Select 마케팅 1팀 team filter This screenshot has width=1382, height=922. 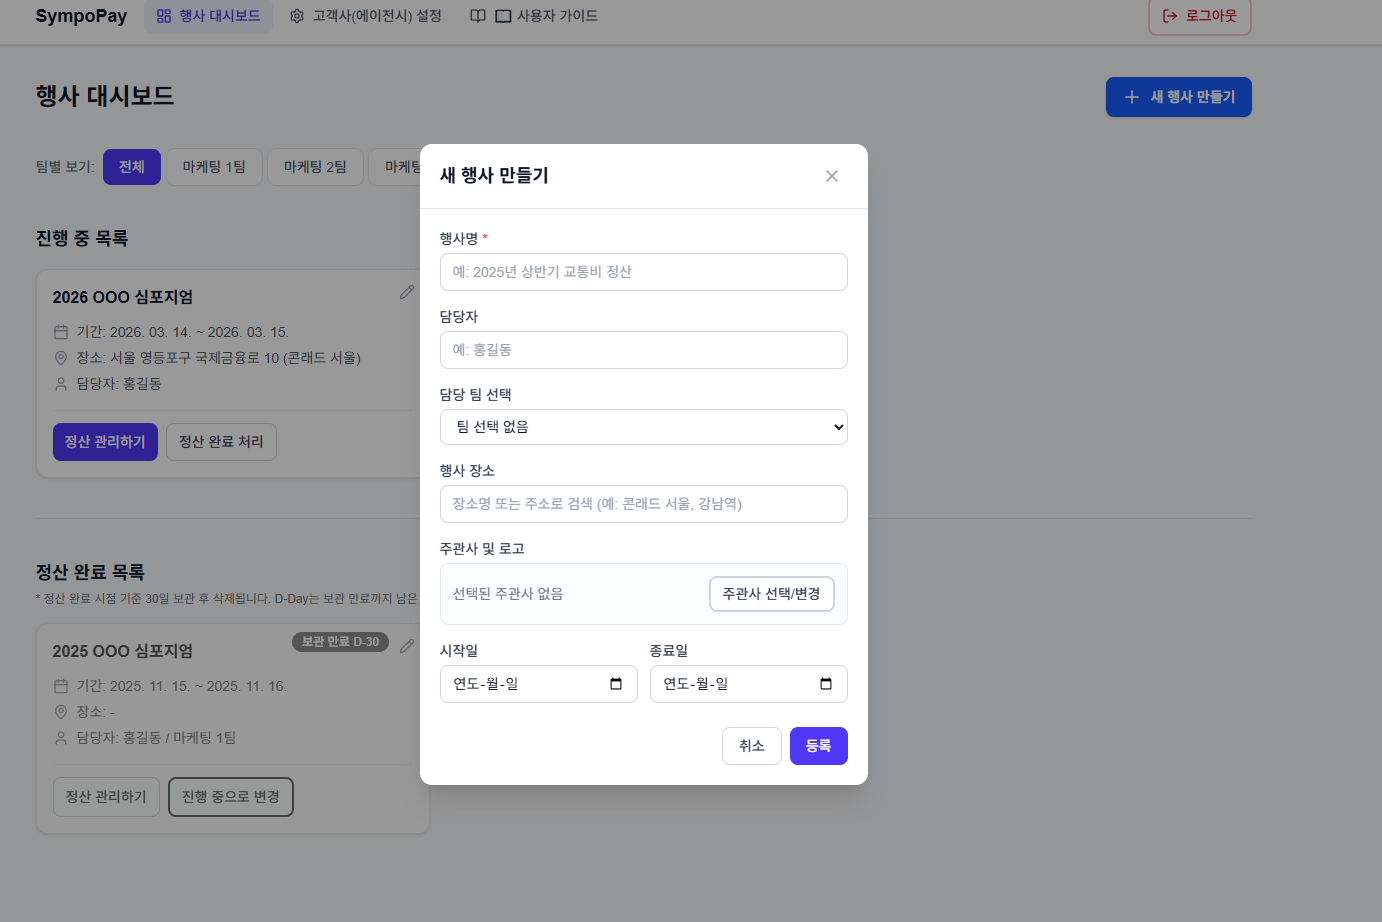(214, 167)
